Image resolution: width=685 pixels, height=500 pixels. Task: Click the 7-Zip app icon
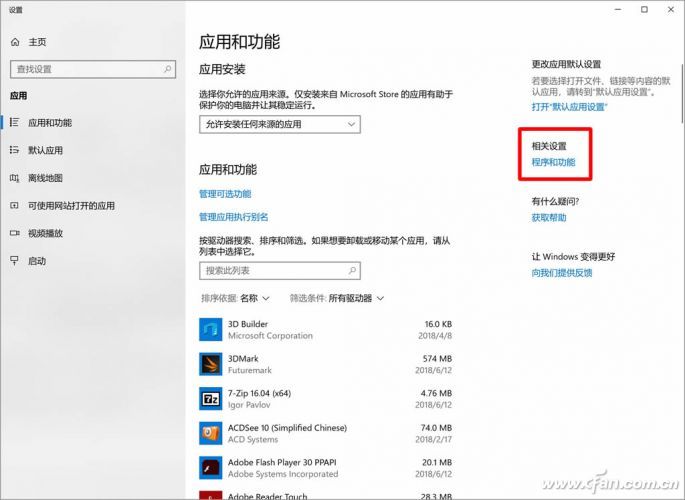(211, 399)
